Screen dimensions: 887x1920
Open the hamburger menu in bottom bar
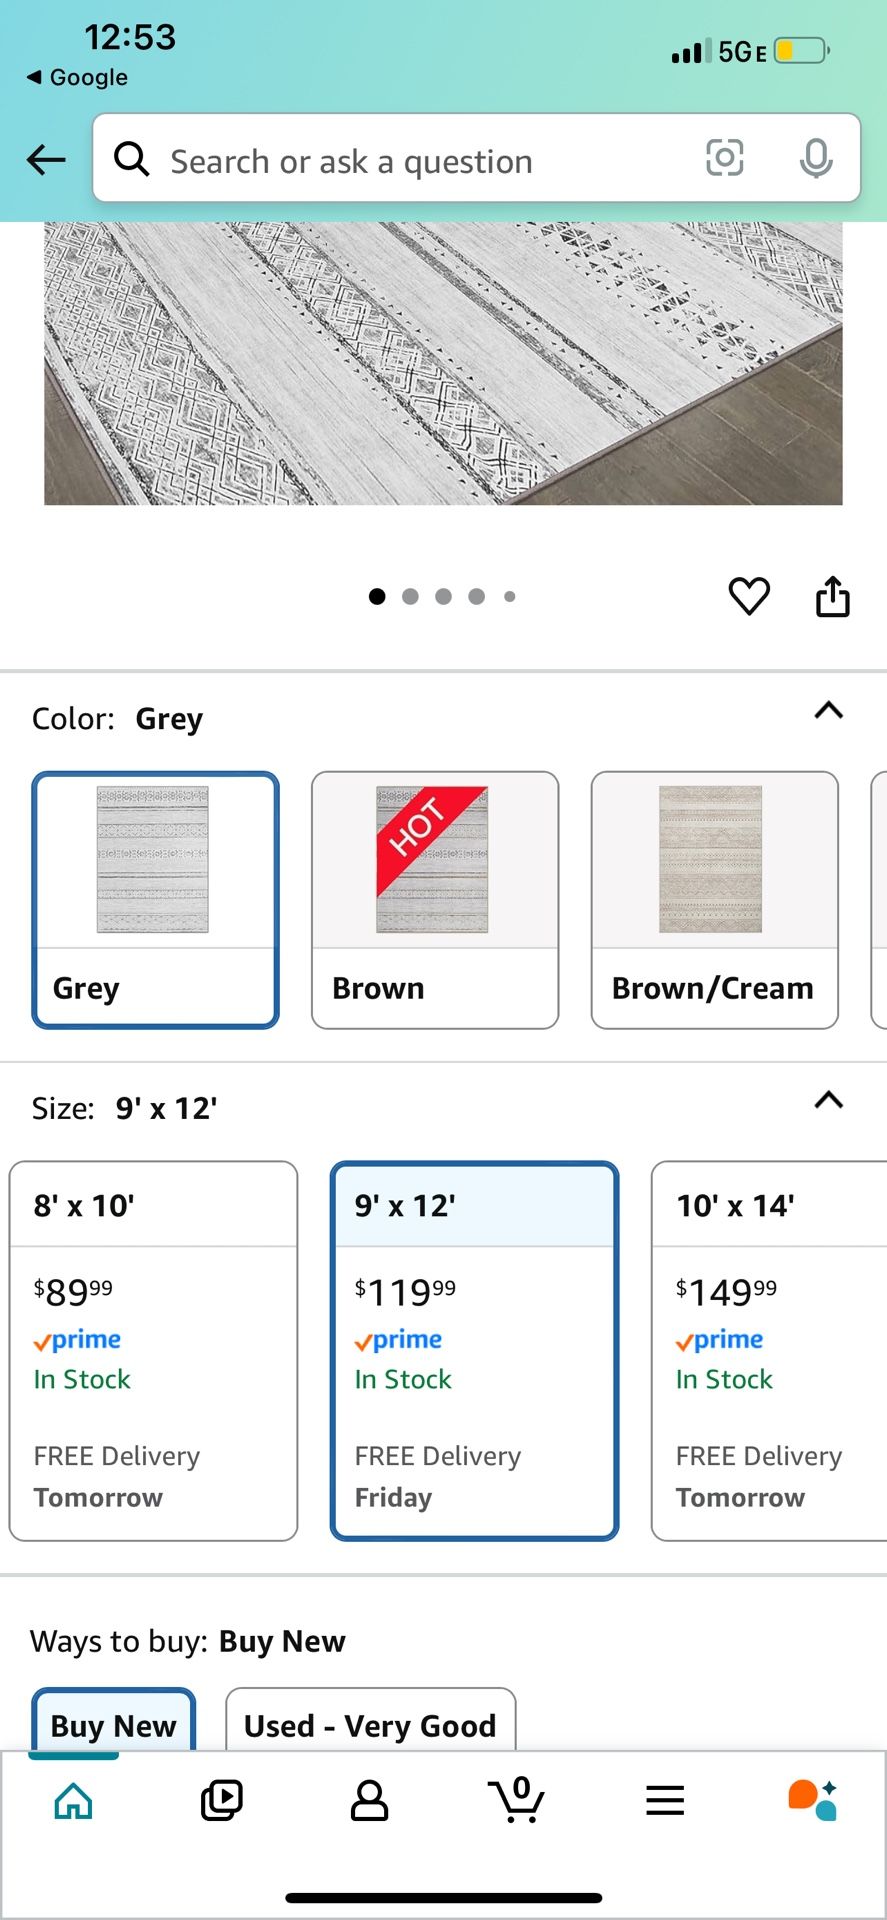pos(664,1800)
